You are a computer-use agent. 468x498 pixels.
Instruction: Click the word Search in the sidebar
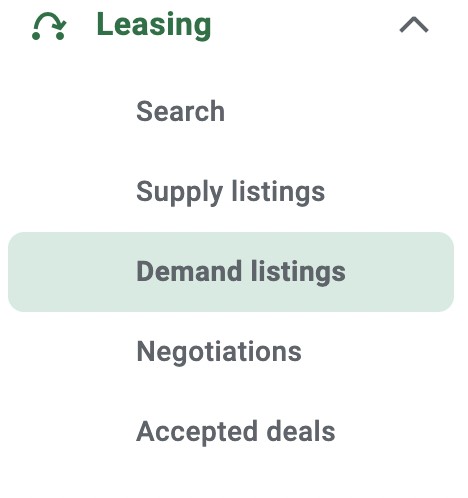point(180,111)
